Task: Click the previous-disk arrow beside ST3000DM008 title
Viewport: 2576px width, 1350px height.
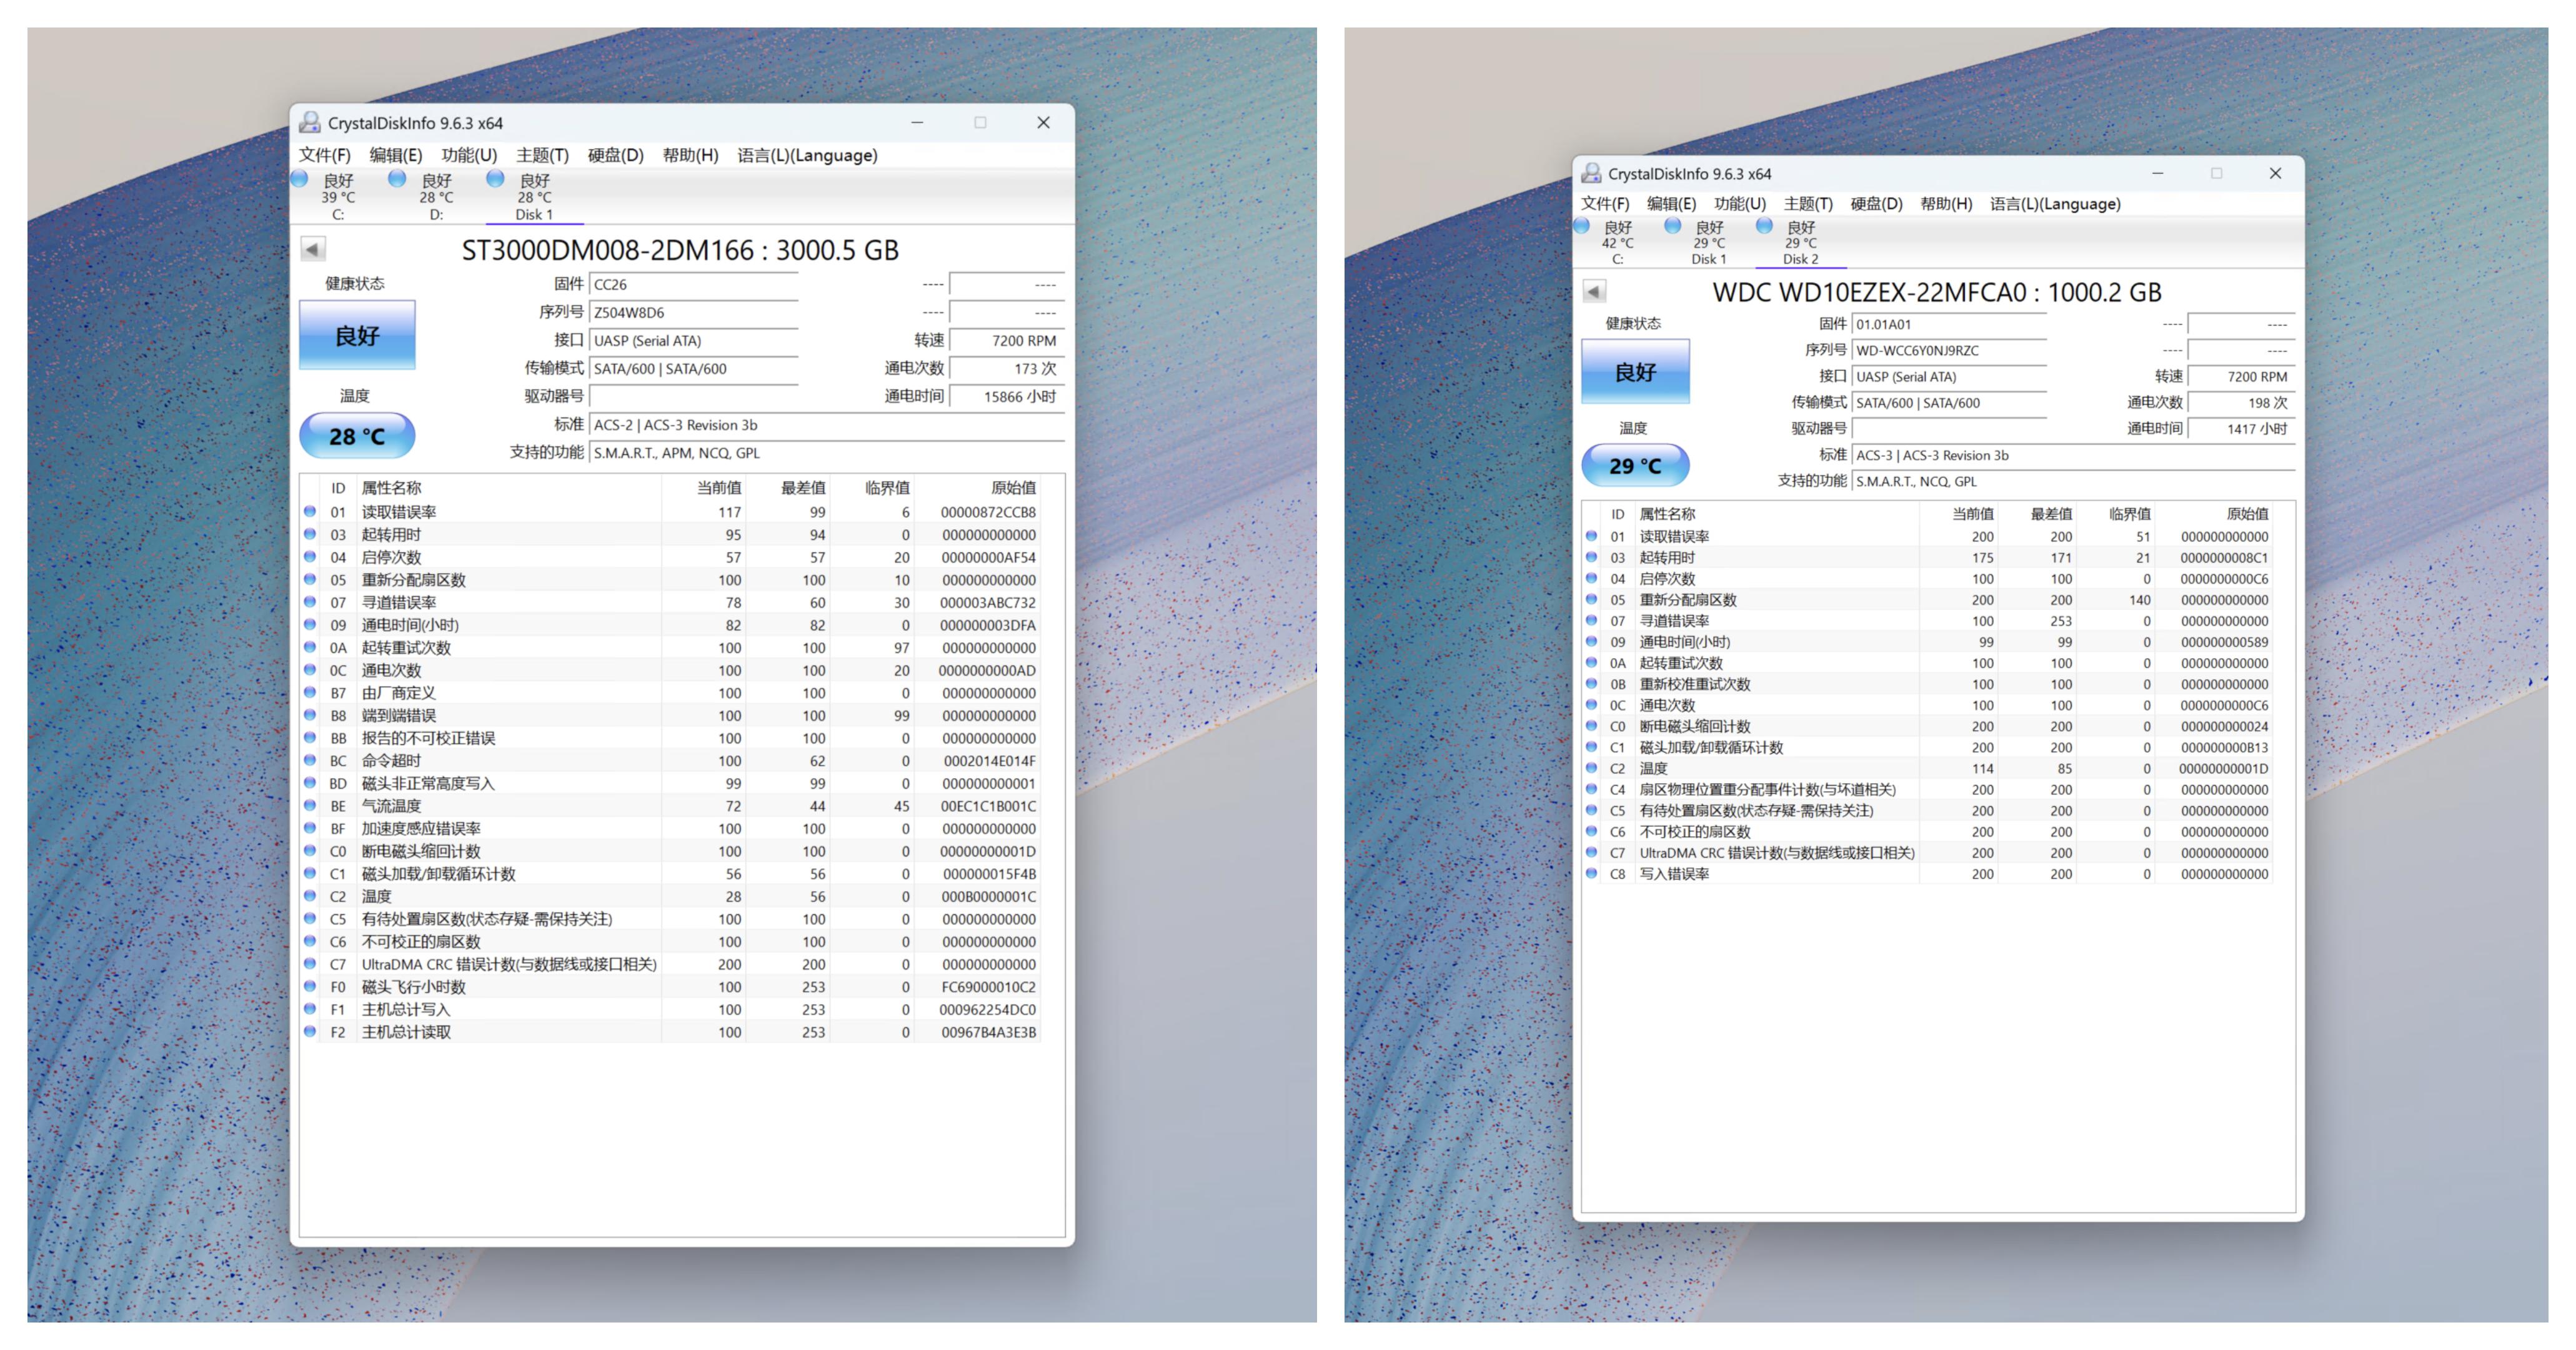Action: tap(313, 249)
